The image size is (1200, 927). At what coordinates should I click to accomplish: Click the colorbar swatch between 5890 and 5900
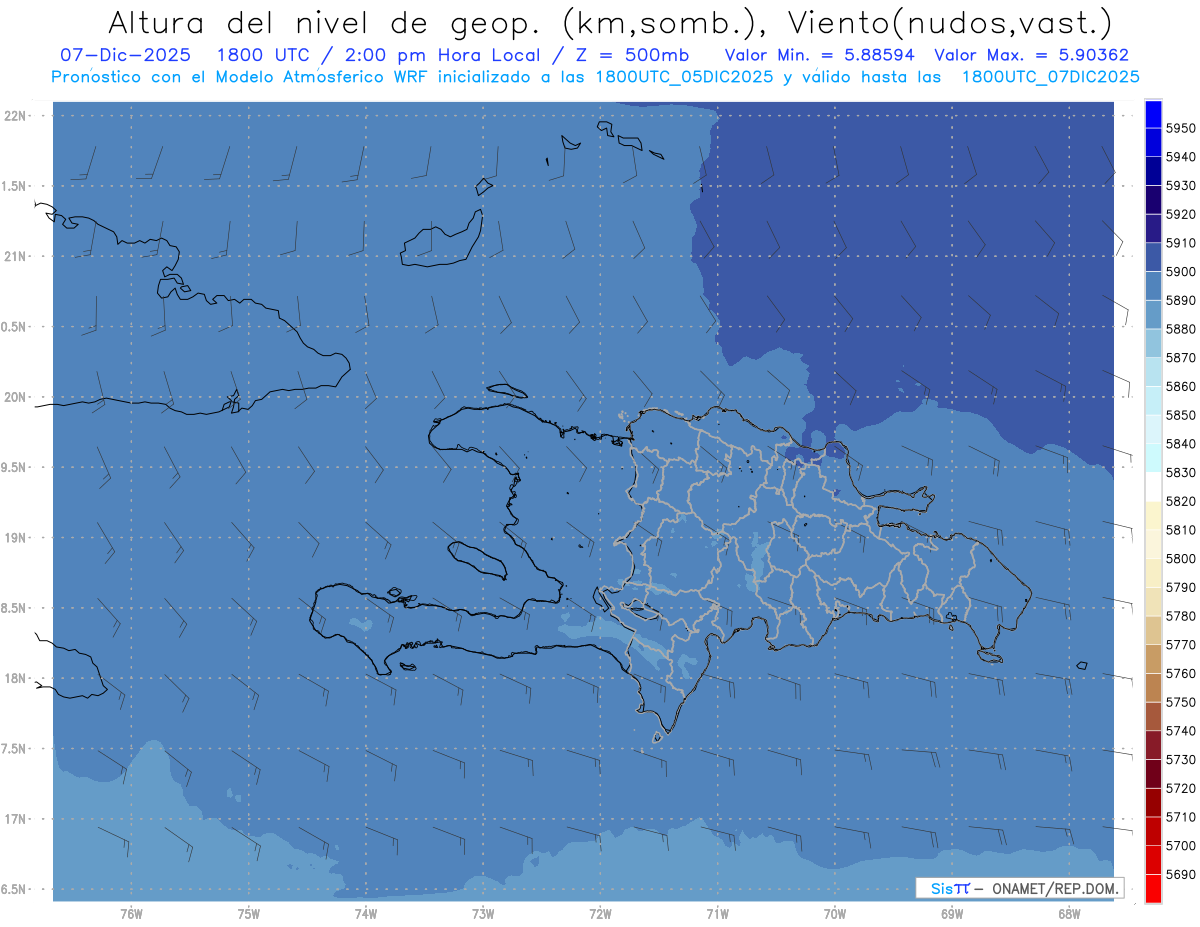pos(1153,287)
